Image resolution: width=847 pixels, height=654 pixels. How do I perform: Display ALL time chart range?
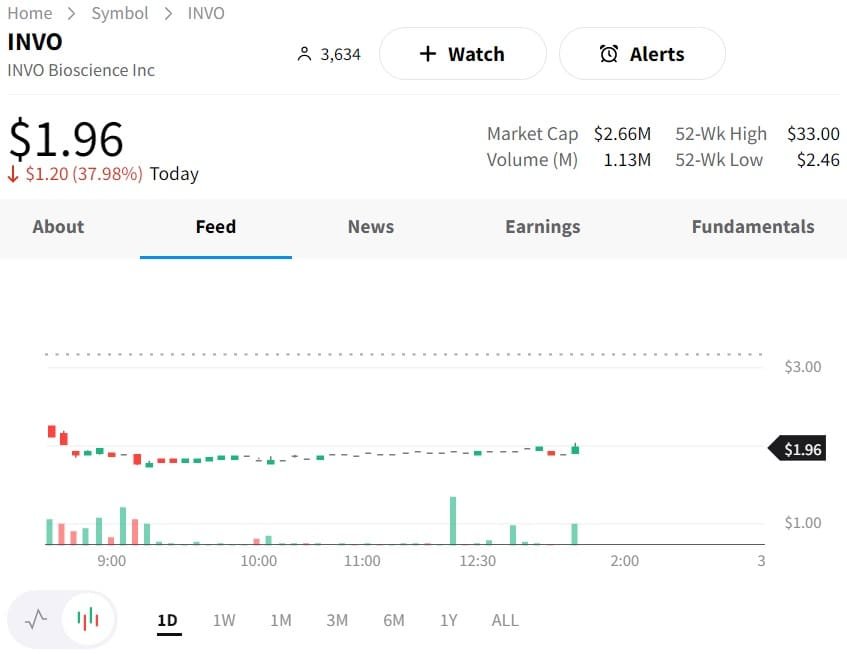(x=505, y=620)
